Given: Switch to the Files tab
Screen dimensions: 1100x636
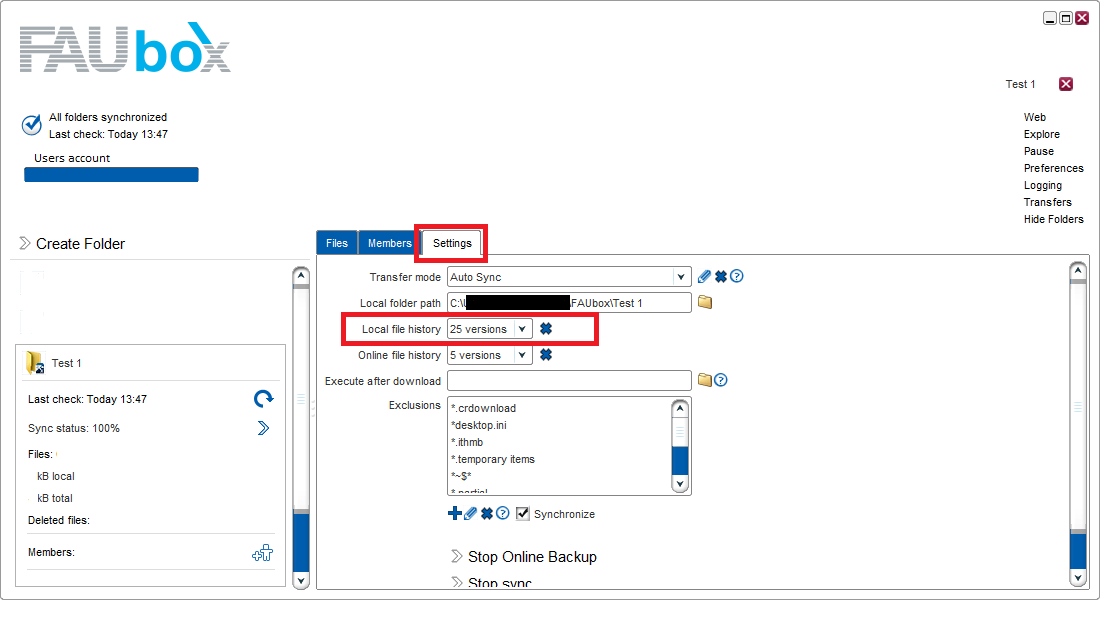Looking at the screenshot, I should click(x=336, y=242).
